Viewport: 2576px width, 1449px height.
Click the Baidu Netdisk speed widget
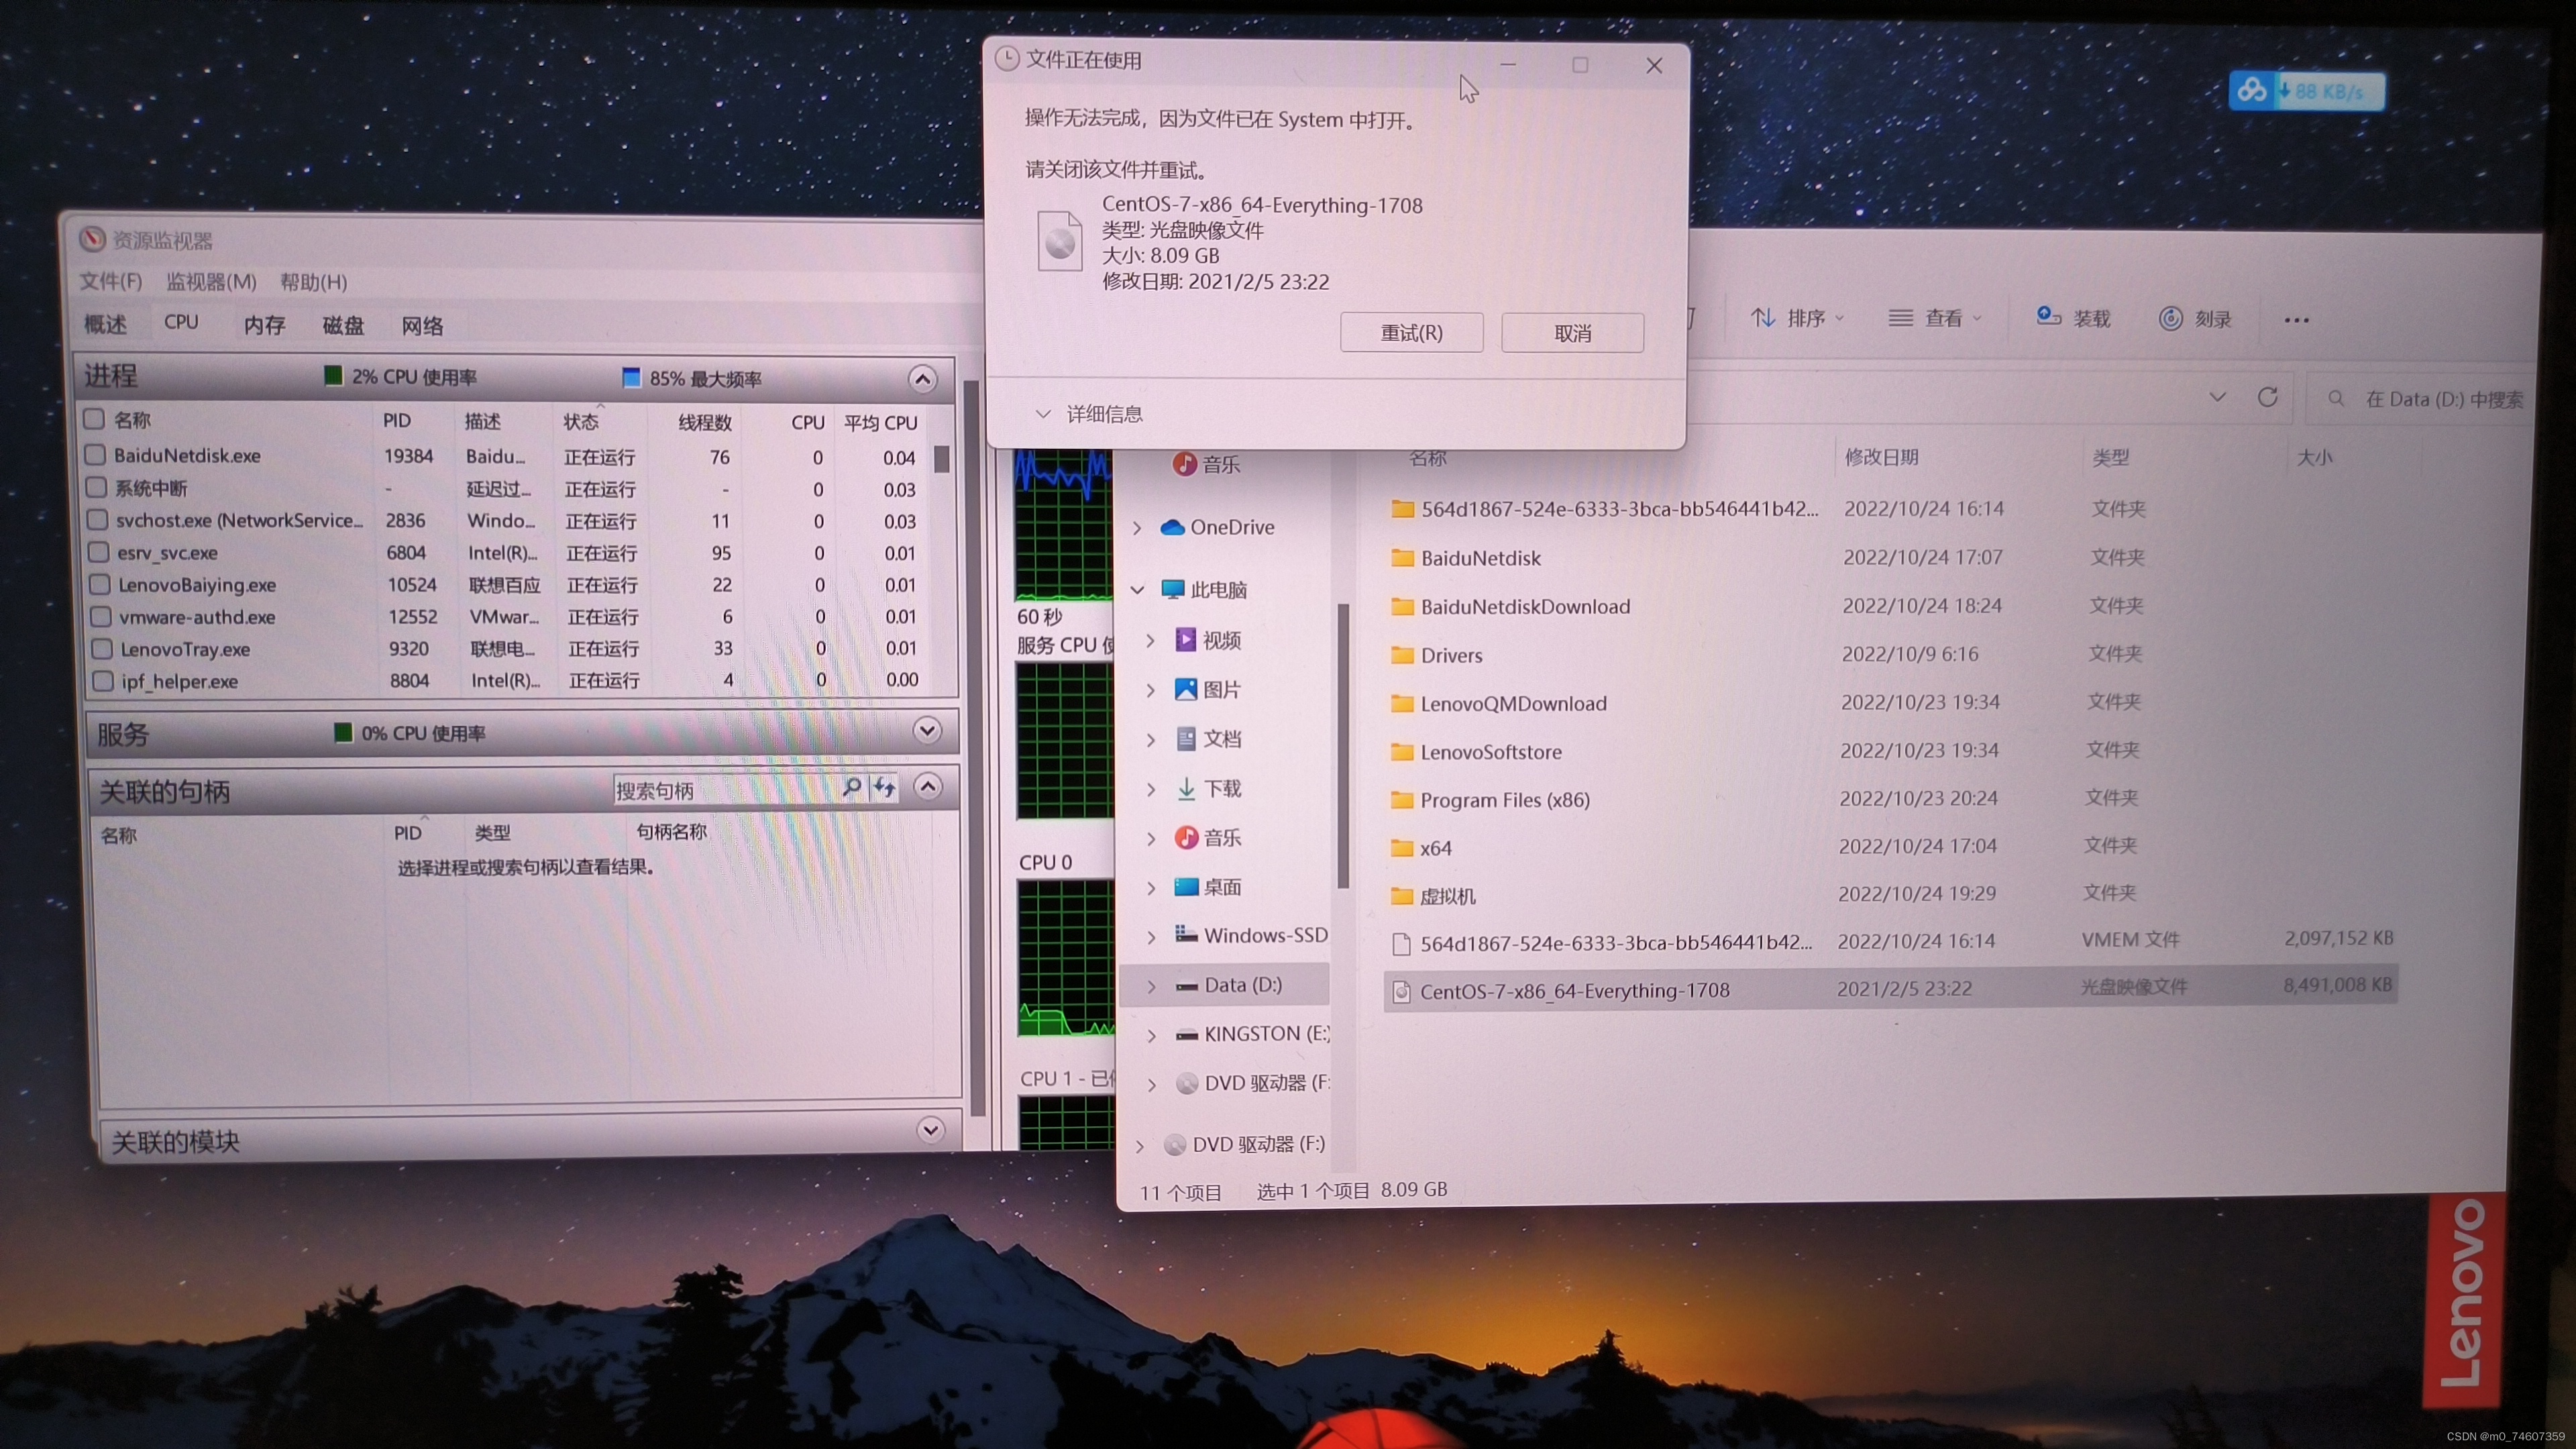2306,91
